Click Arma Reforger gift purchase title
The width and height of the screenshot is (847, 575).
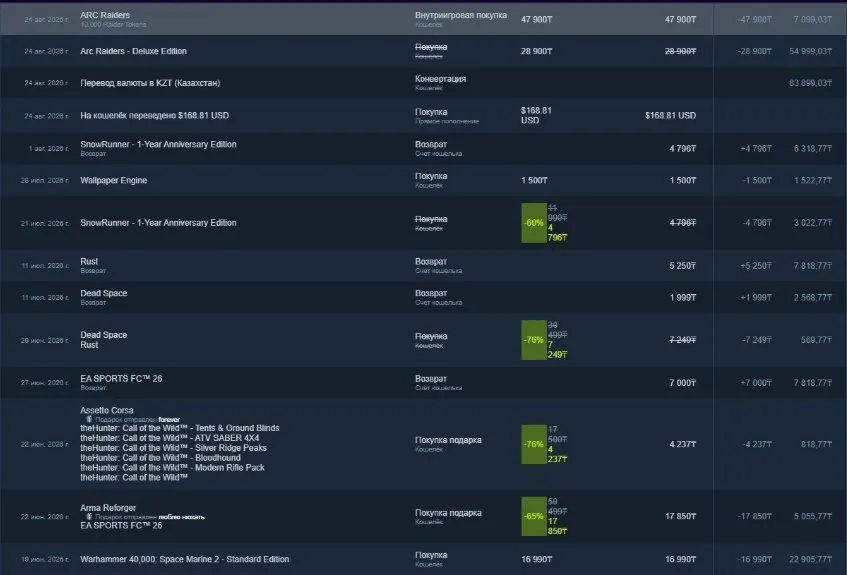coord(108,507)
